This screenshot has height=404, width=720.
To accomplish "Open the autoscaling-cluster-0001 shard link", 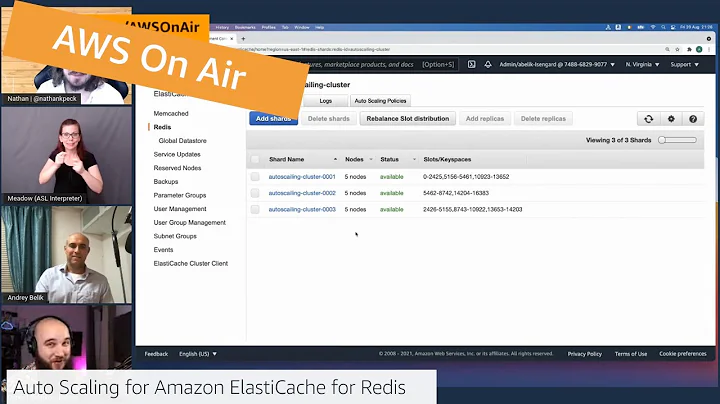I will tap(302, 177).
